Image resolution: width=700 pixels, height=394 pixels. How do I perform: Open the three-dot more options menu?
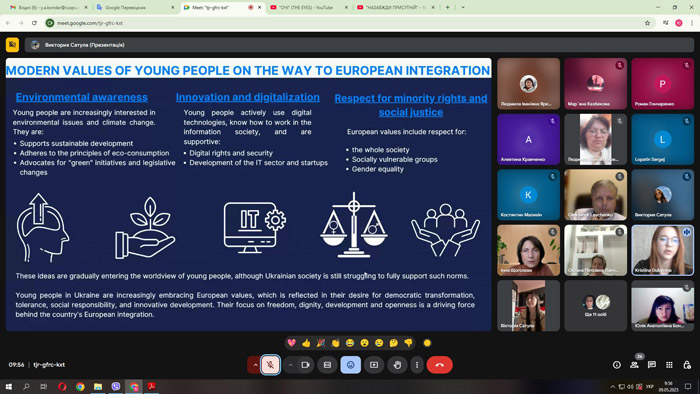pos(417,365)
